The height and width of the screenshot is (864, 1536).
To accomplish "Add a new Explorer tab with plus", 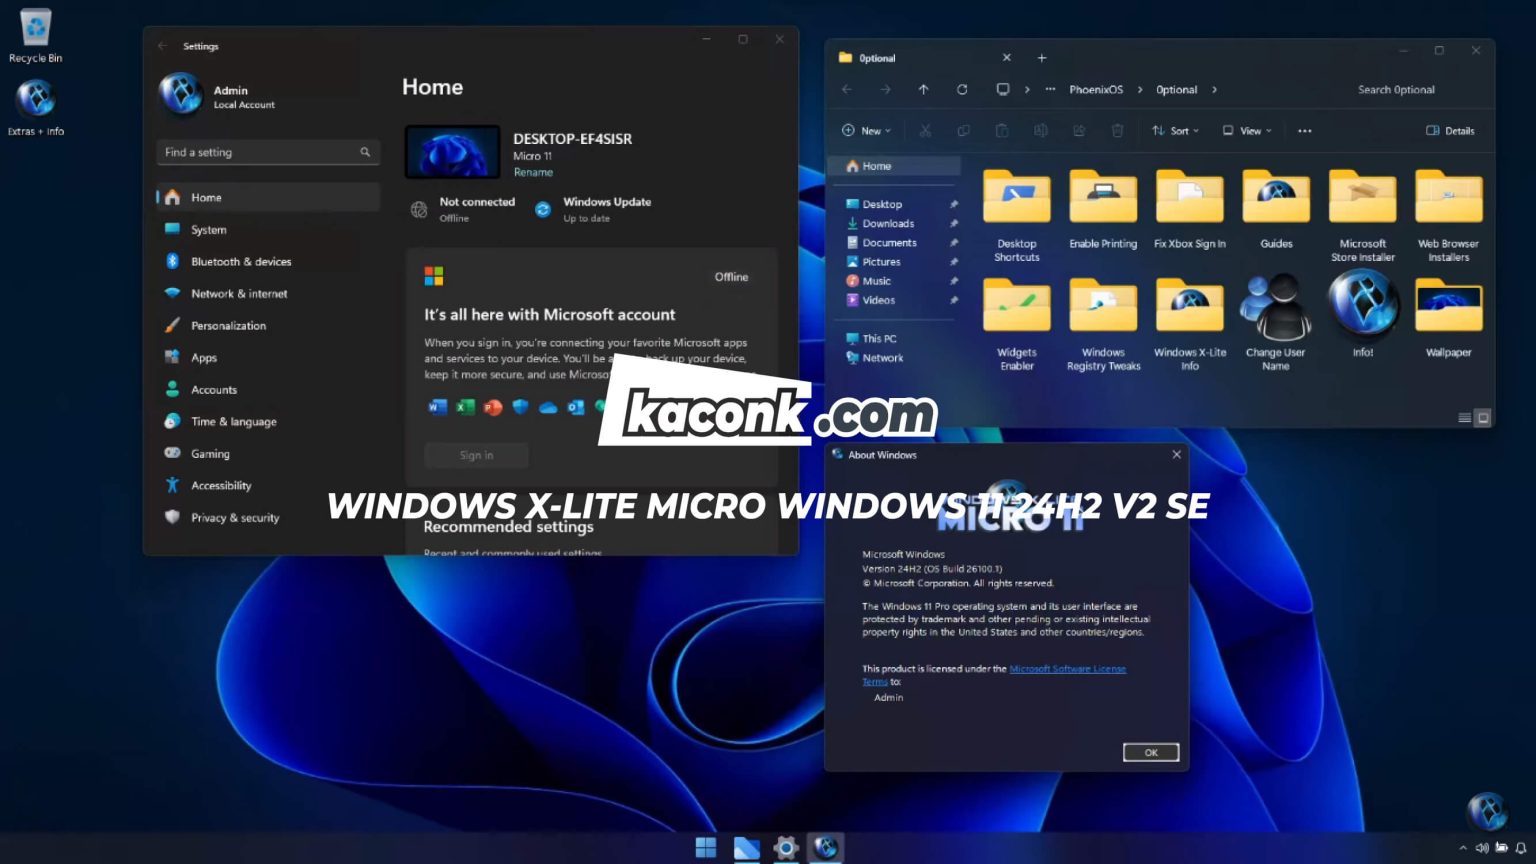I will click(1042, 58).
